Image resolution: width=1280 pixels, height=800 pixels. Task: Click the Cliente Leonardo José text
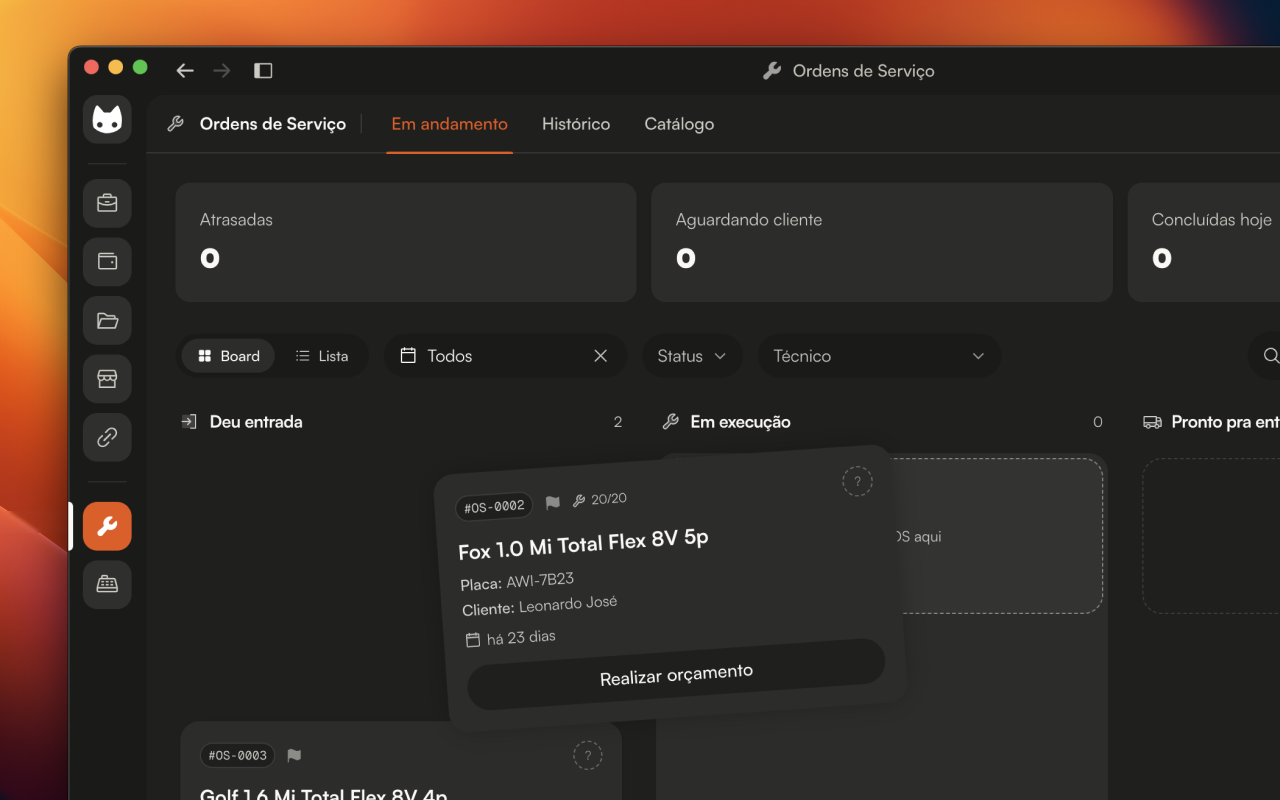(x=540, y=605)
